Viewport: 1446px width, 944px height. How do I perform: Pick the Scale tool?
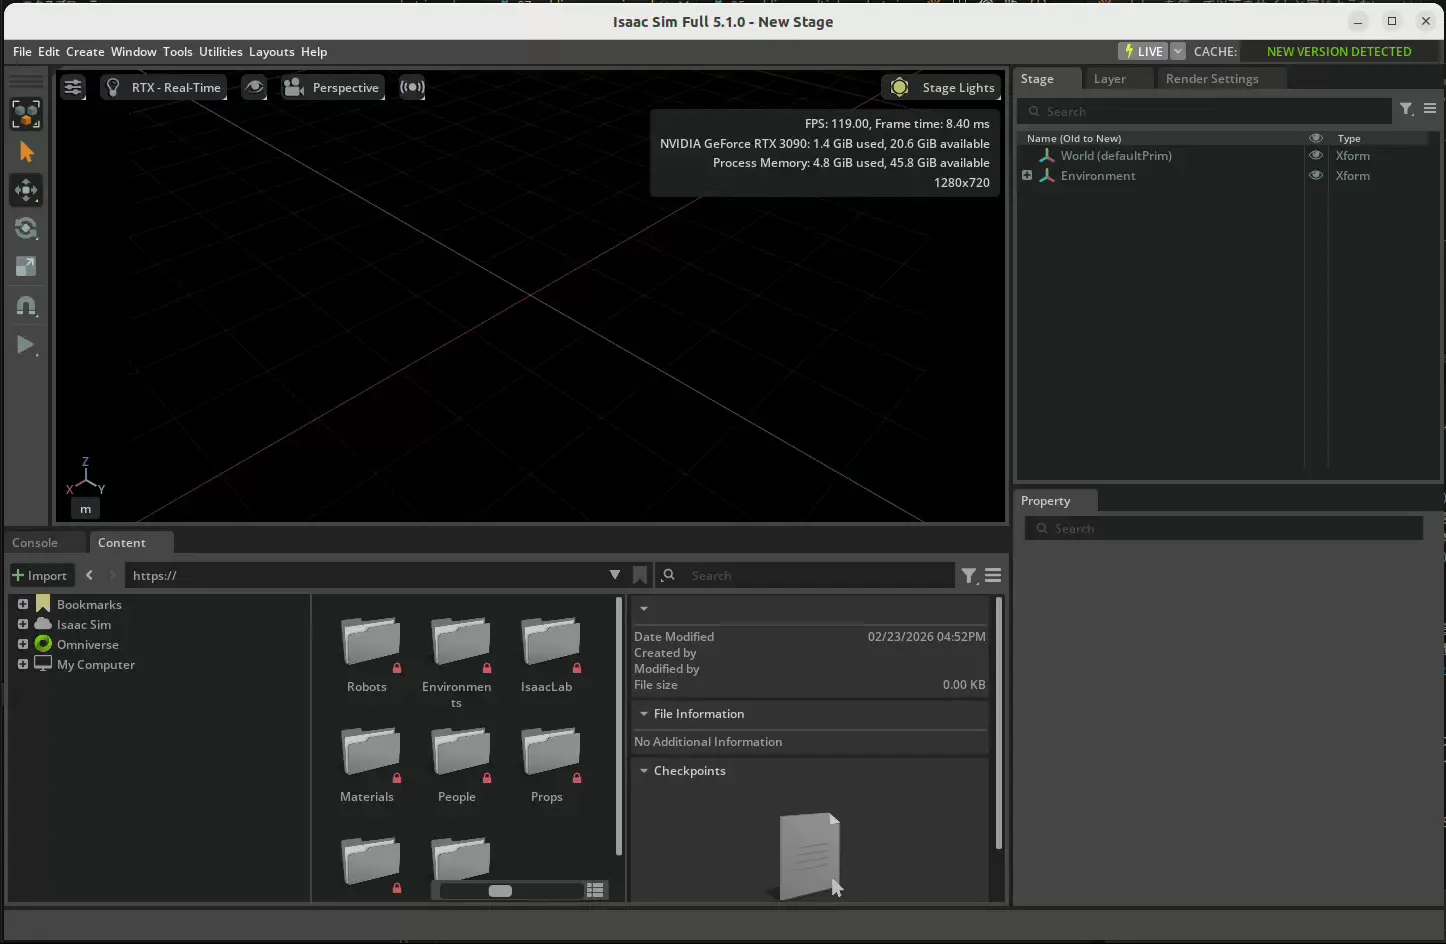(x=26, y=266)
